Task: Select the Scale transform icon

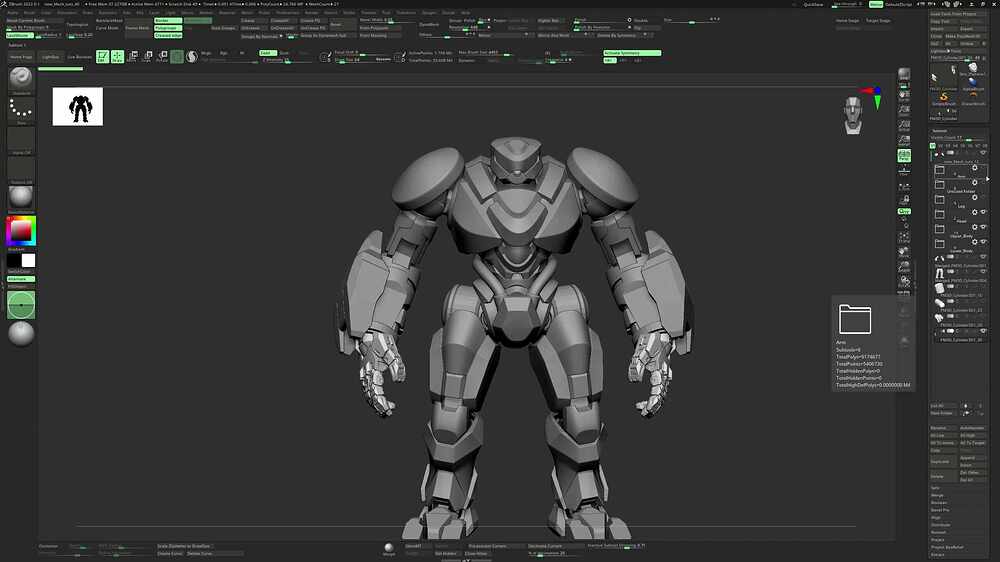Action: click(x=147, y=57)
